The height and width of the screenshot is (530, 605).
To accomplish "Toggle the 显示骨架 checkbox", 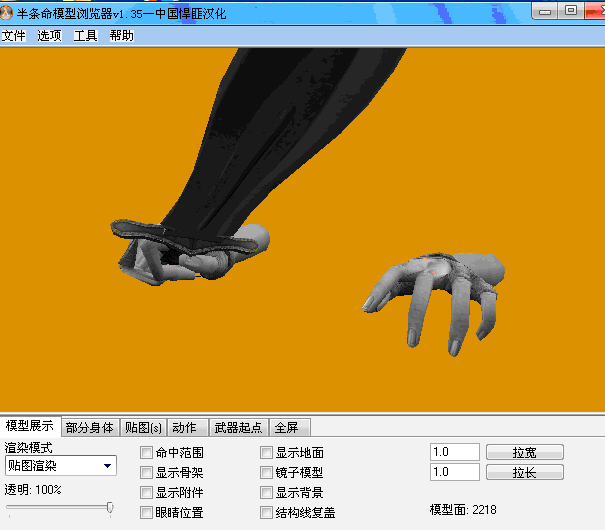I will tap(147, 473).
